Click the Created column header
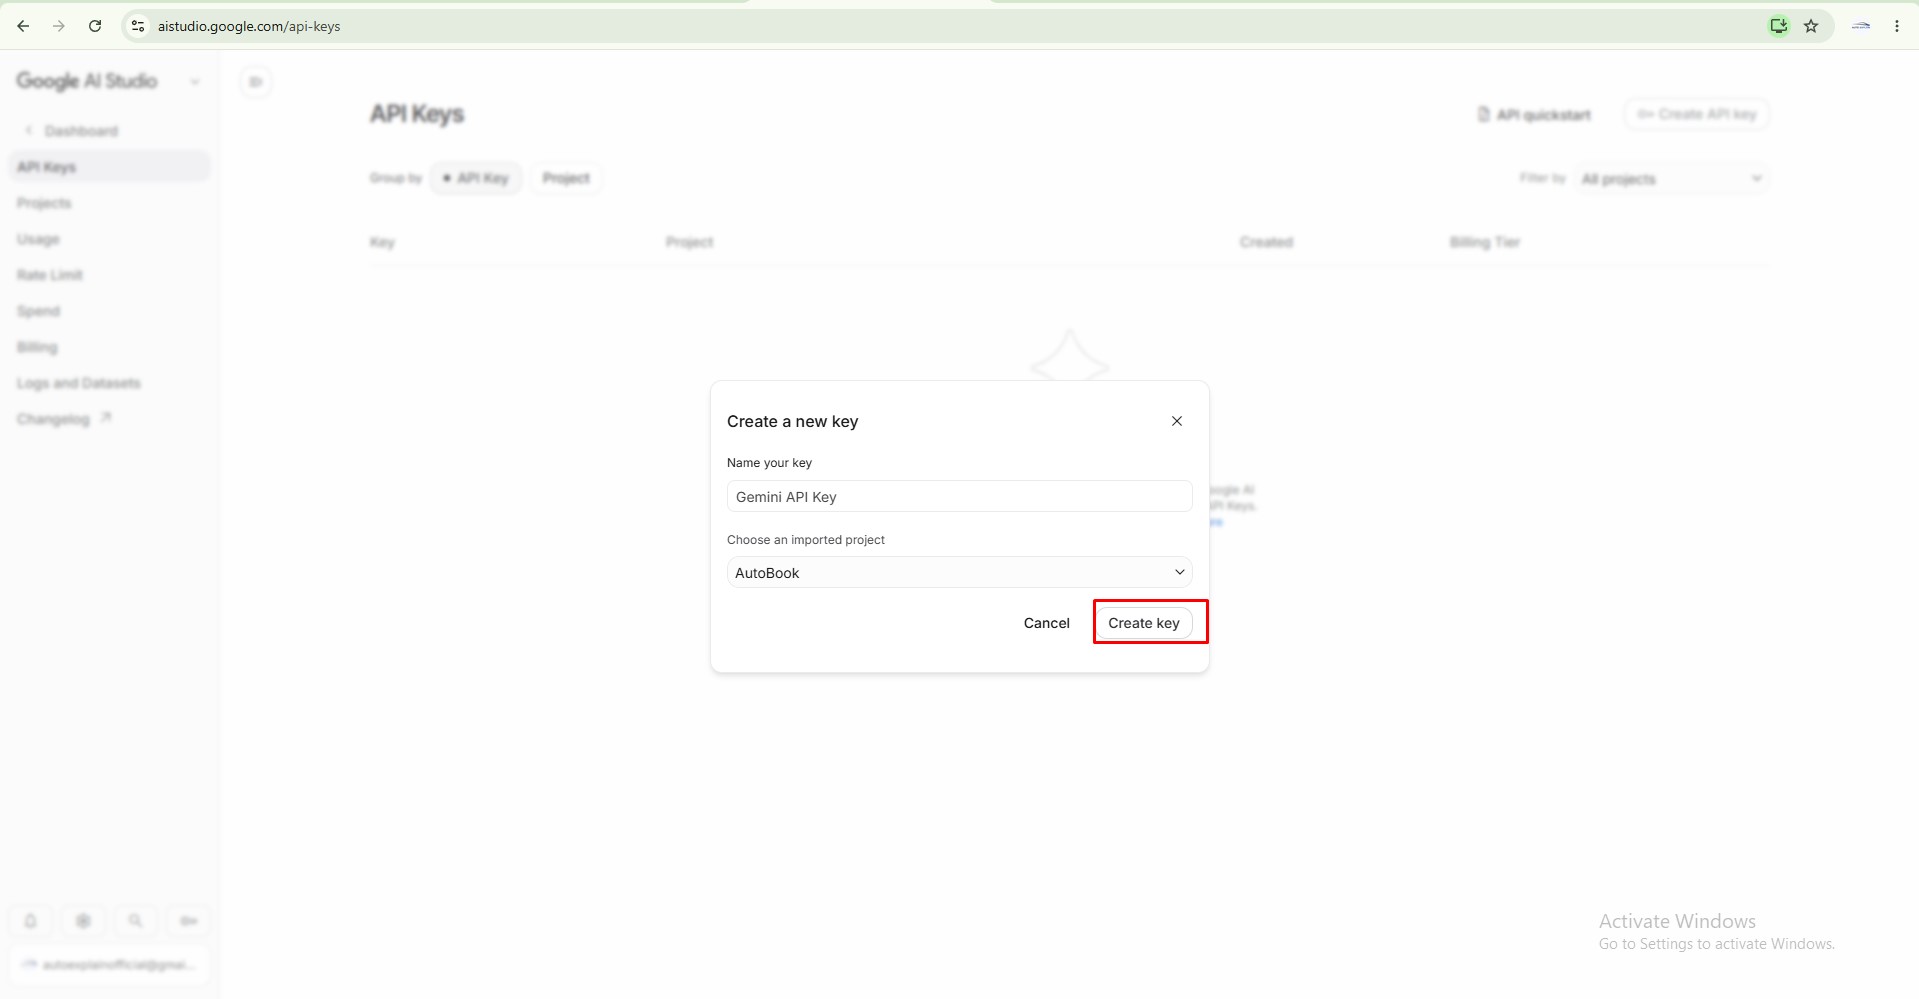 click(x=1266, y=242)
